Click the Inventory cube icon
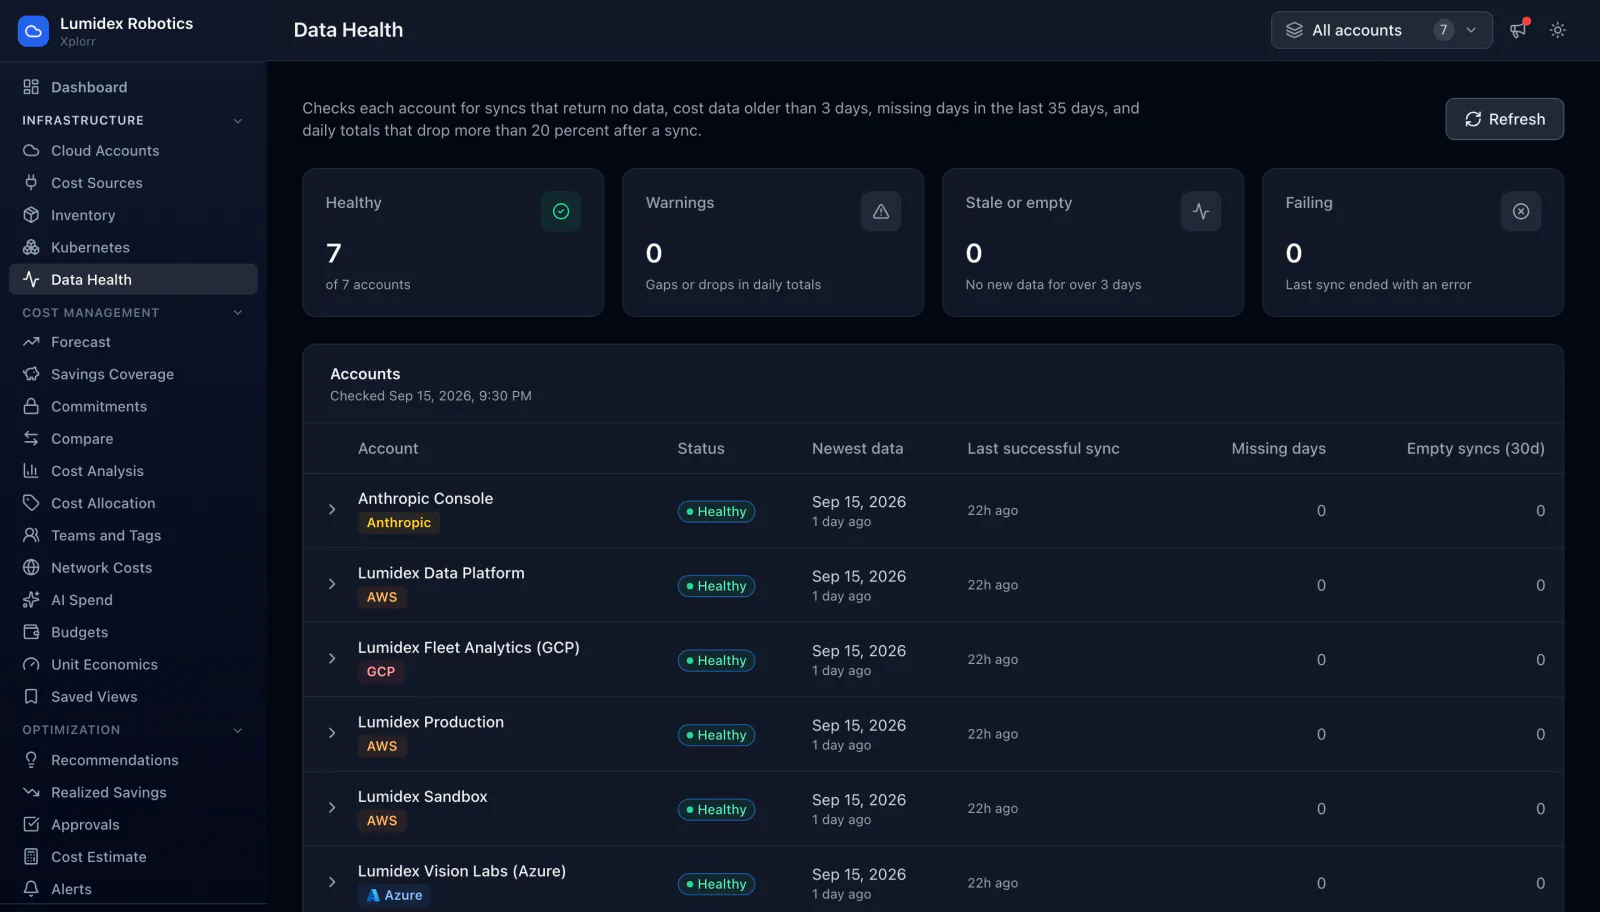The image size is (1600, 912). (x=31, y=215)
